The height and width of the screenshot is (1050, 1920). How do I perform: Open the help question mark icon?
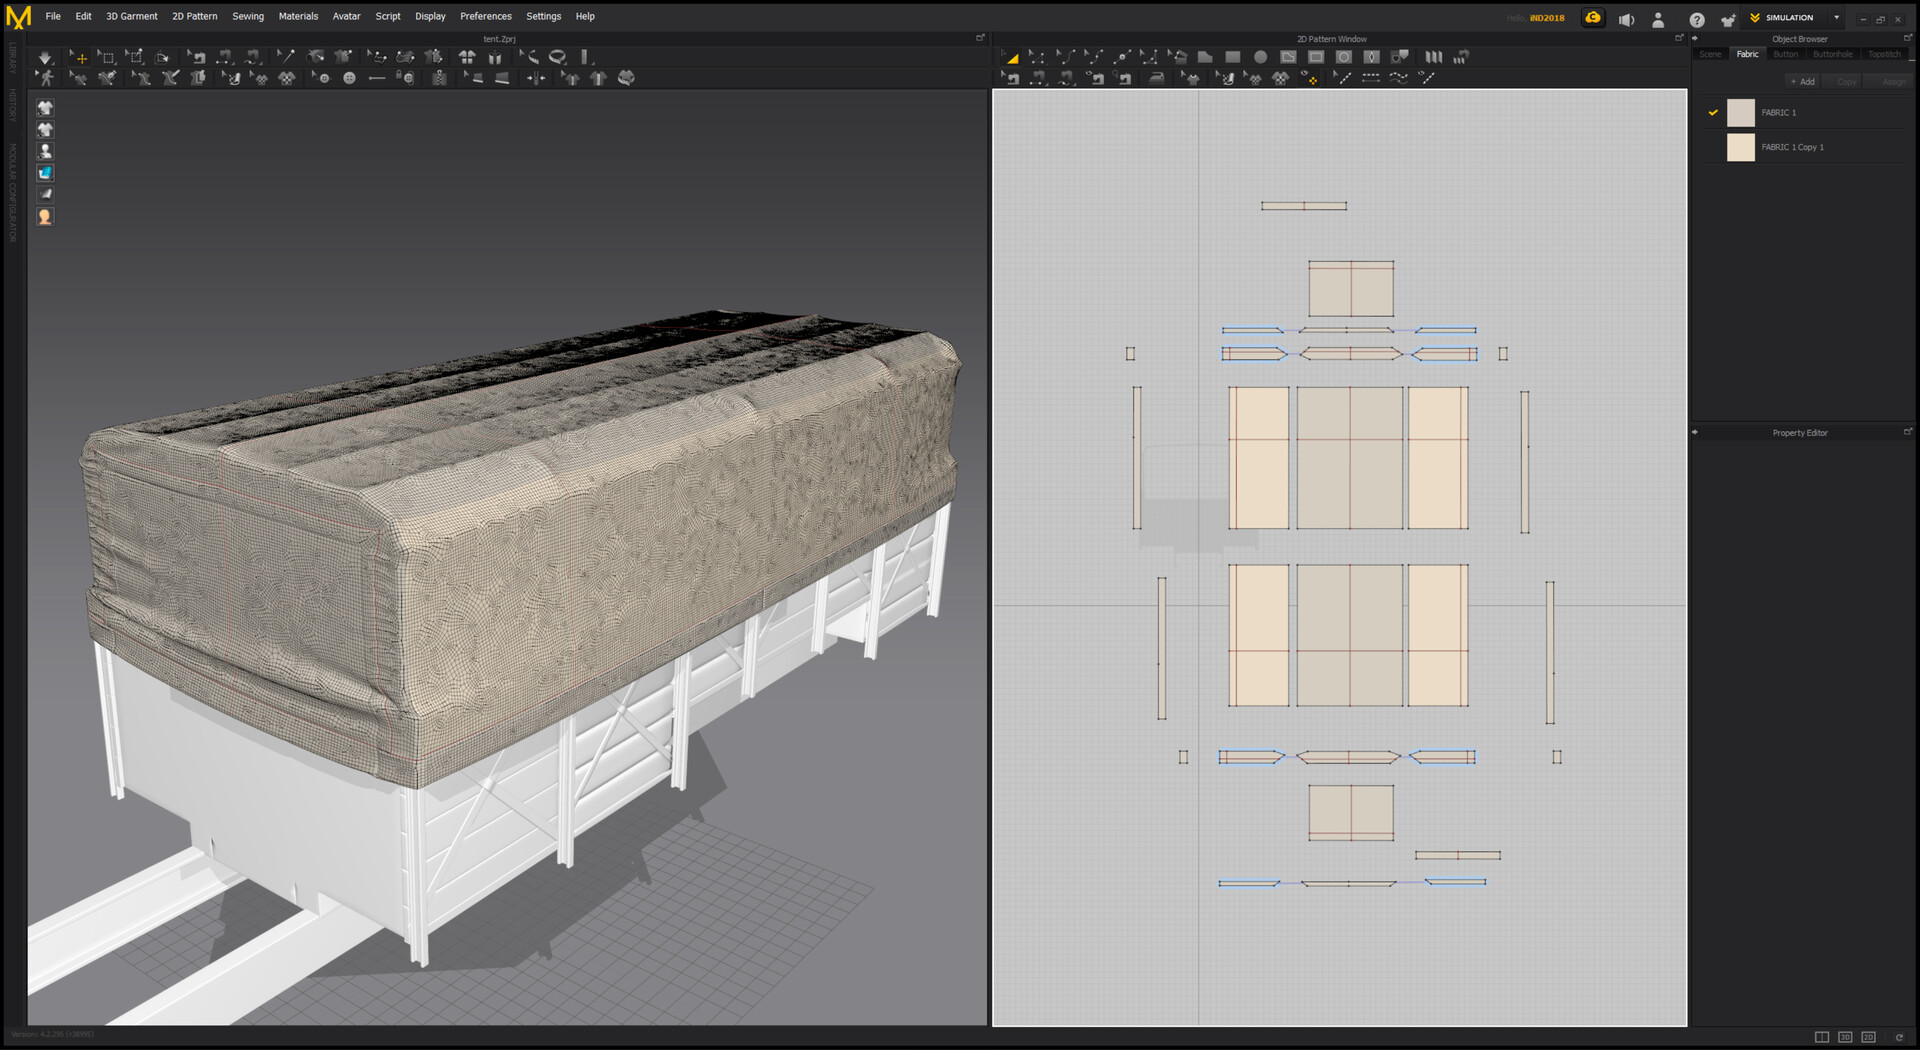click(1697, 19)
